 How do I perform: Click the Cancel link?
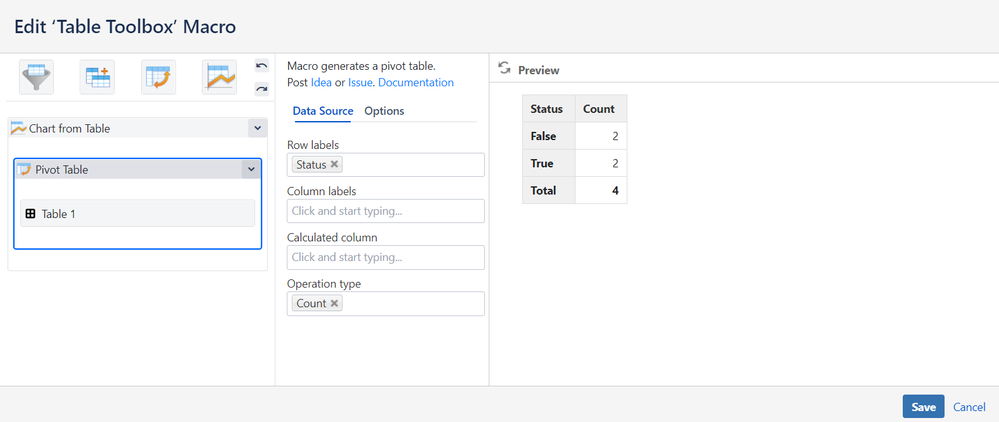point(969,407)
